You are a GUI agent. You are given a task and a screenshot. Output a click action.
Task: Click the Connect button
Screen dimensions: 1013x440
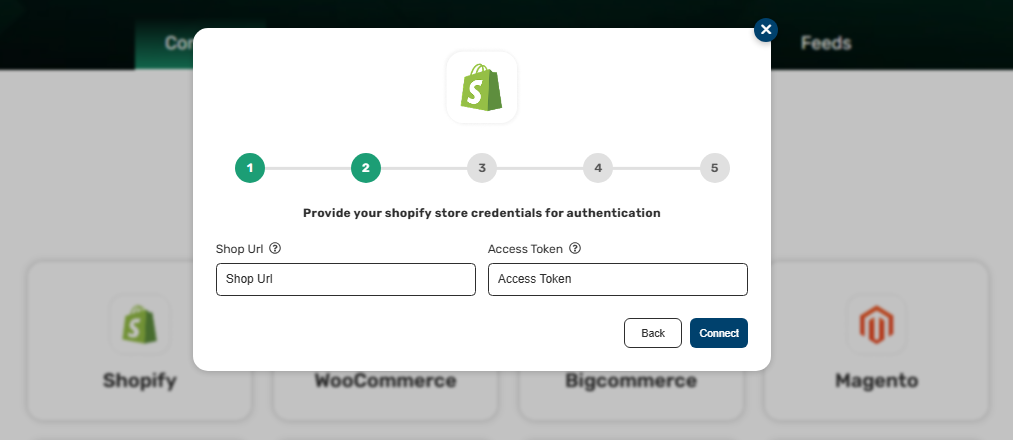[x=719, y=333]
